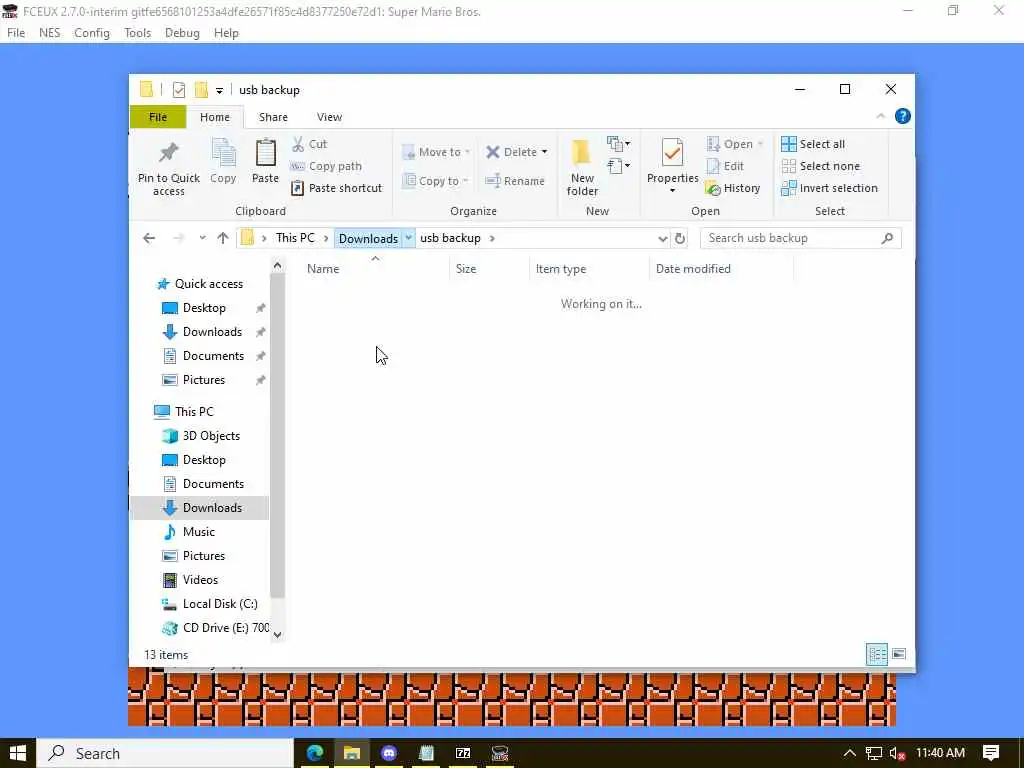The width and height of the screenshot is (1024, 768).
Task: Open Discord from taskbar
Action: [389, 753]
